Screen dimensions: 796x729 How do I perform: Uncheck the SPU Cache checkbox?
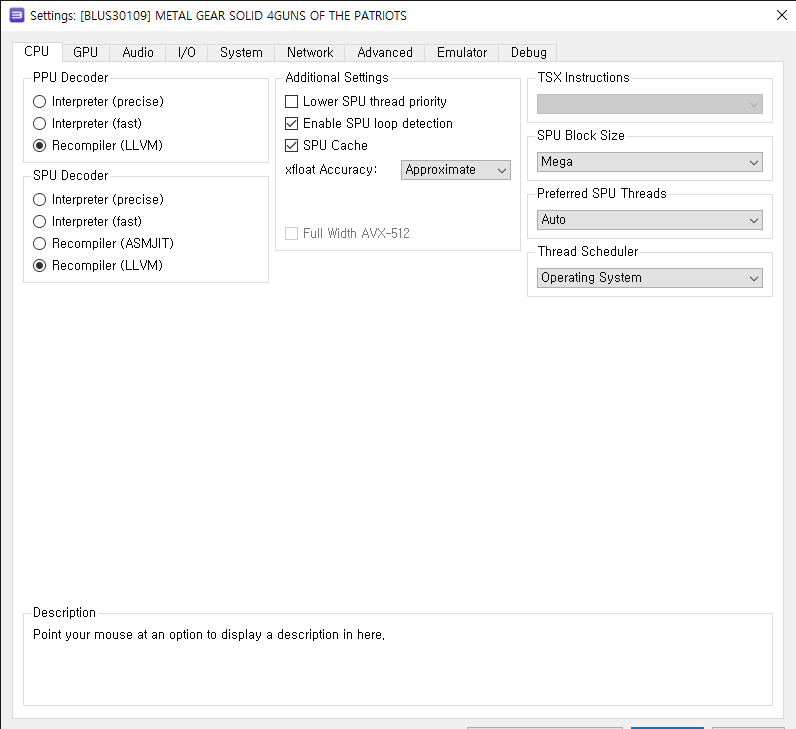(x=326, y=146)
